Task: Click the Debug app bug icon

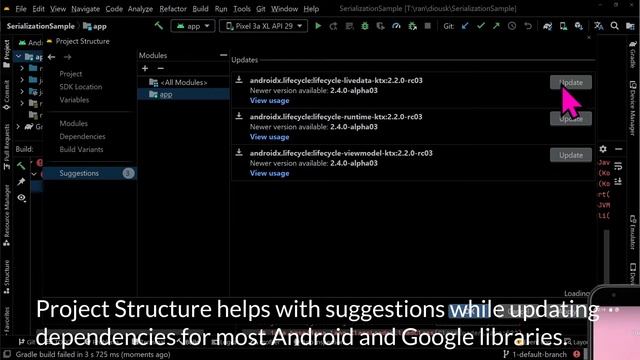Action: [x=364, y=26]
